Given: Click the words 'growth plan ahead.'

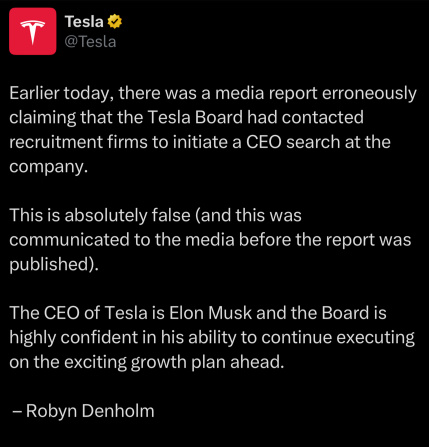Looking at the screenshot, I should coord(207,362).
